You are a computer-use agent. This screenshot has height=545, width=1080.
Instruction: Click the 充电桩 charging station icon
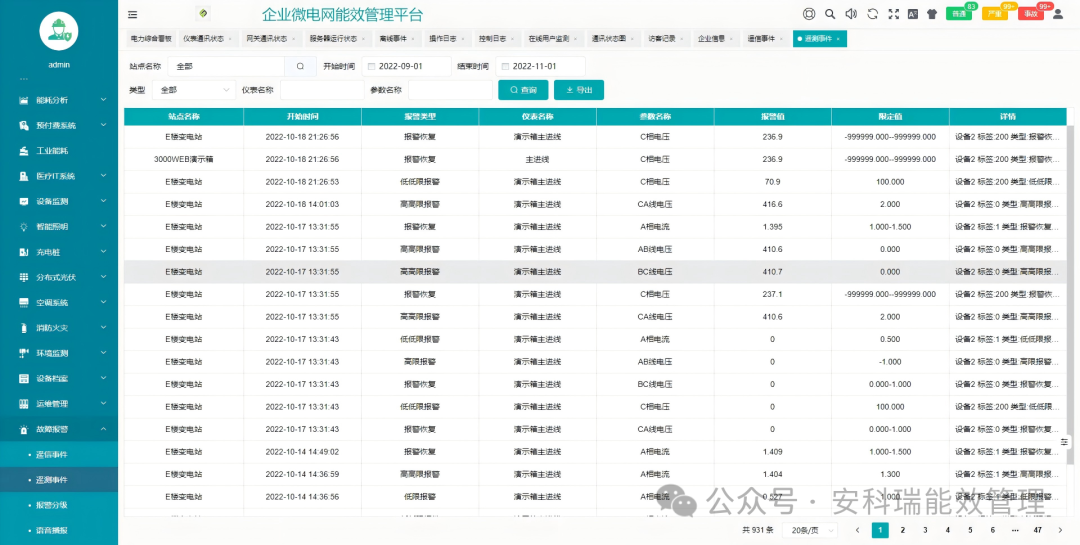point(23,252)
